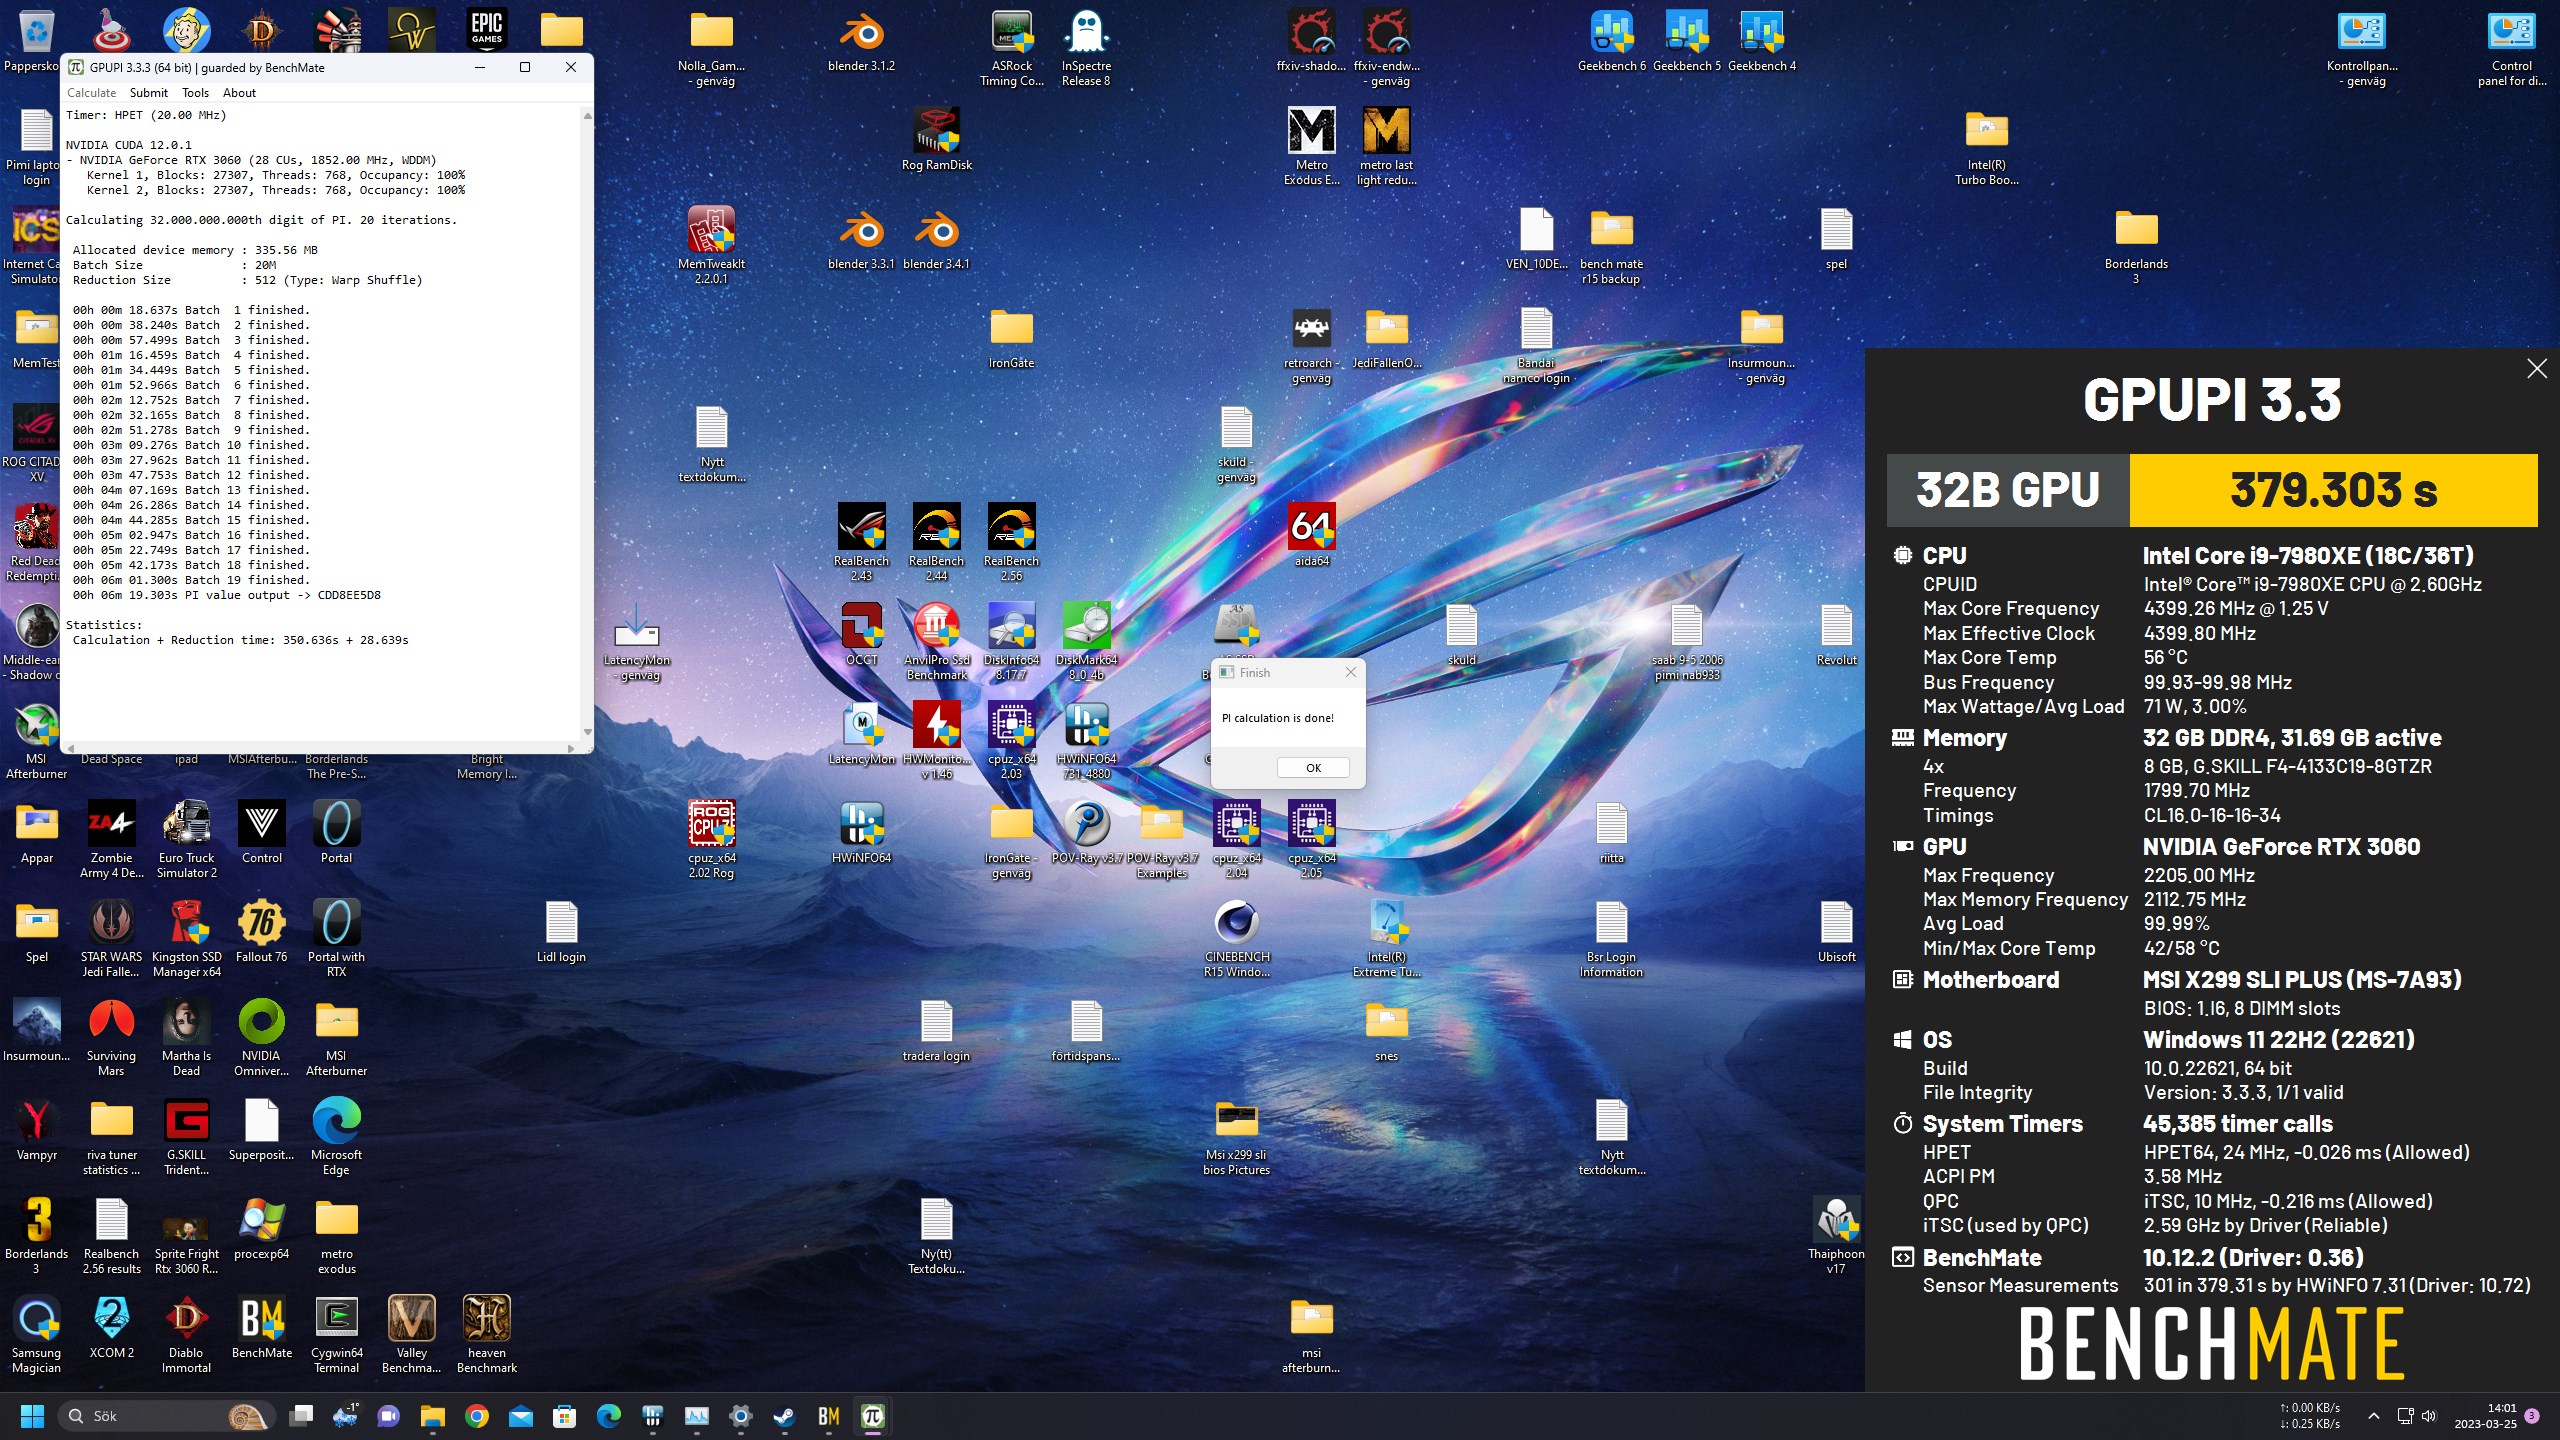Screen dimensions: 2560x1440
Task: Open the clock and date flyout
Action: pos(2485,1416)
